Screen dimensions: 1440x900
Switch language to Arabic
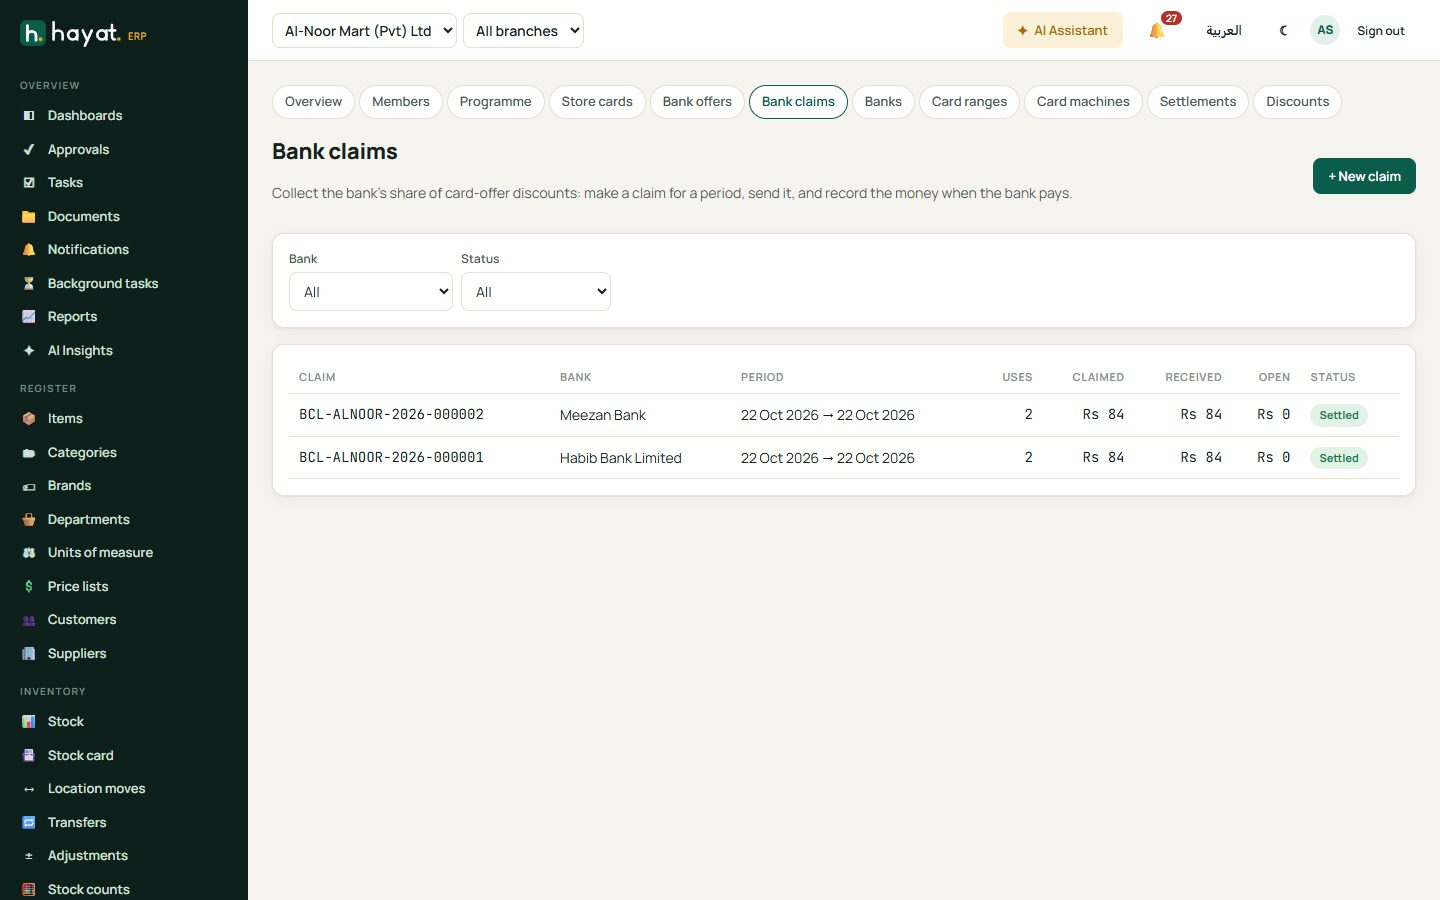coord(1224,31)
